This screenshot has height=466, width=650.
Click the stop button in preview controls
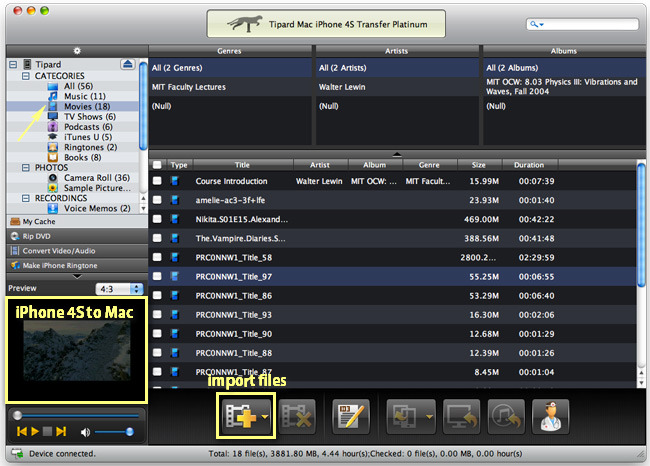point(47,432)
